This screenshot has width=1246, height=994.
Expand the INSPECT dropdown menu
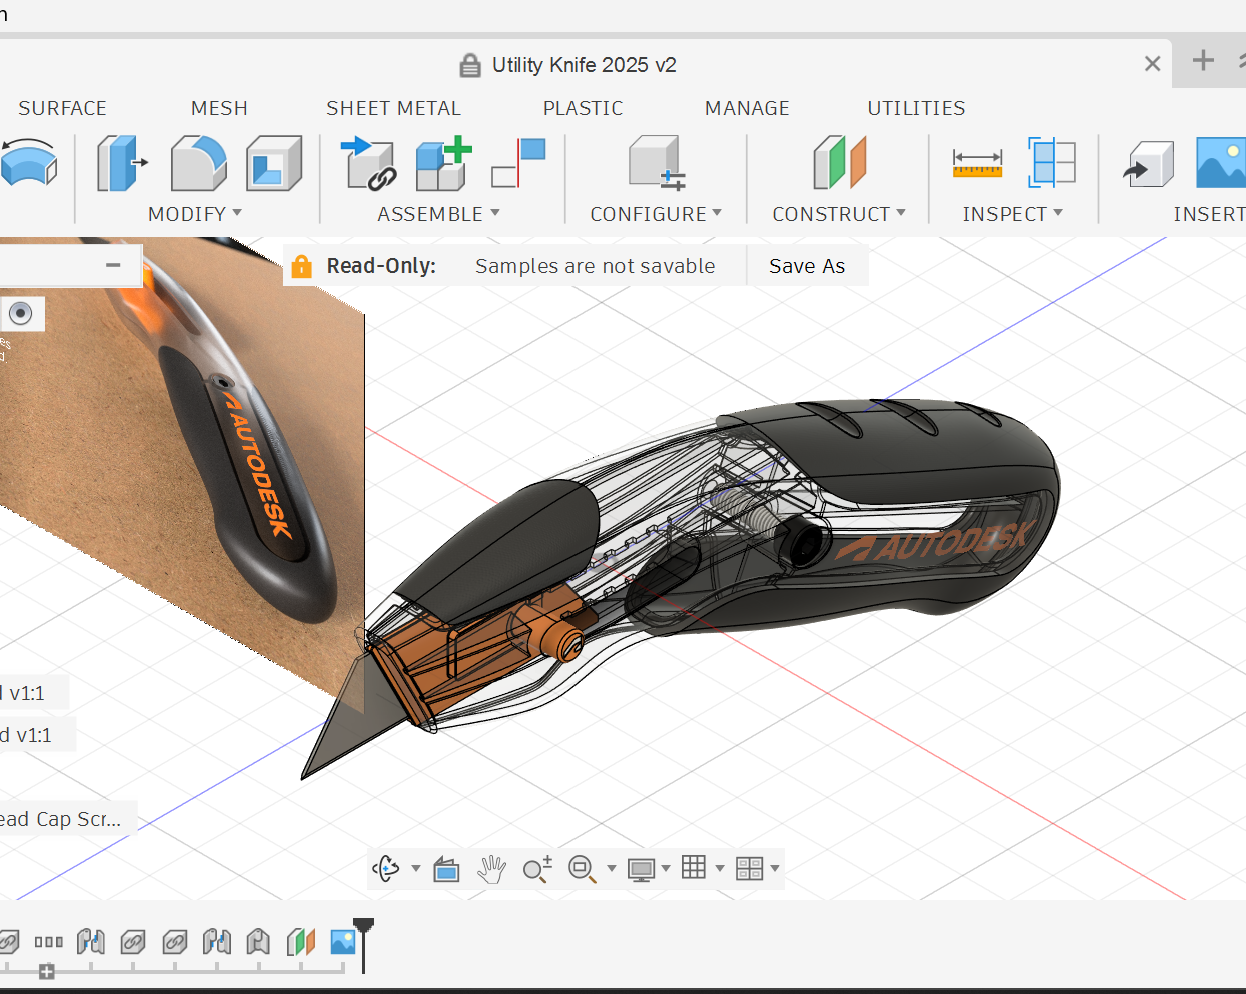(1013, 214)
